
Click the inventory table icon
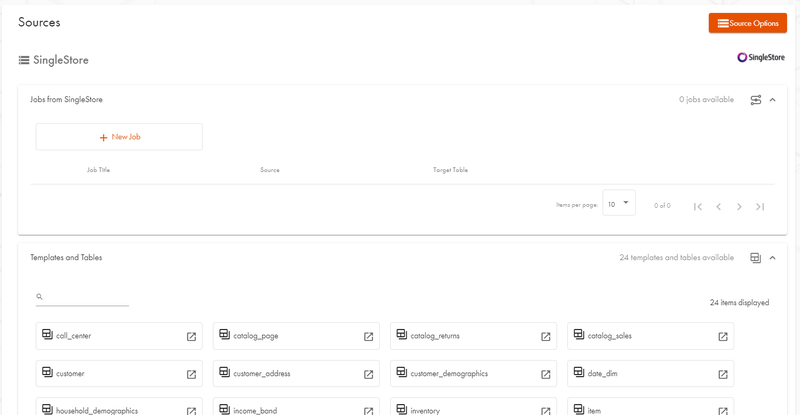tap(402, 409)
